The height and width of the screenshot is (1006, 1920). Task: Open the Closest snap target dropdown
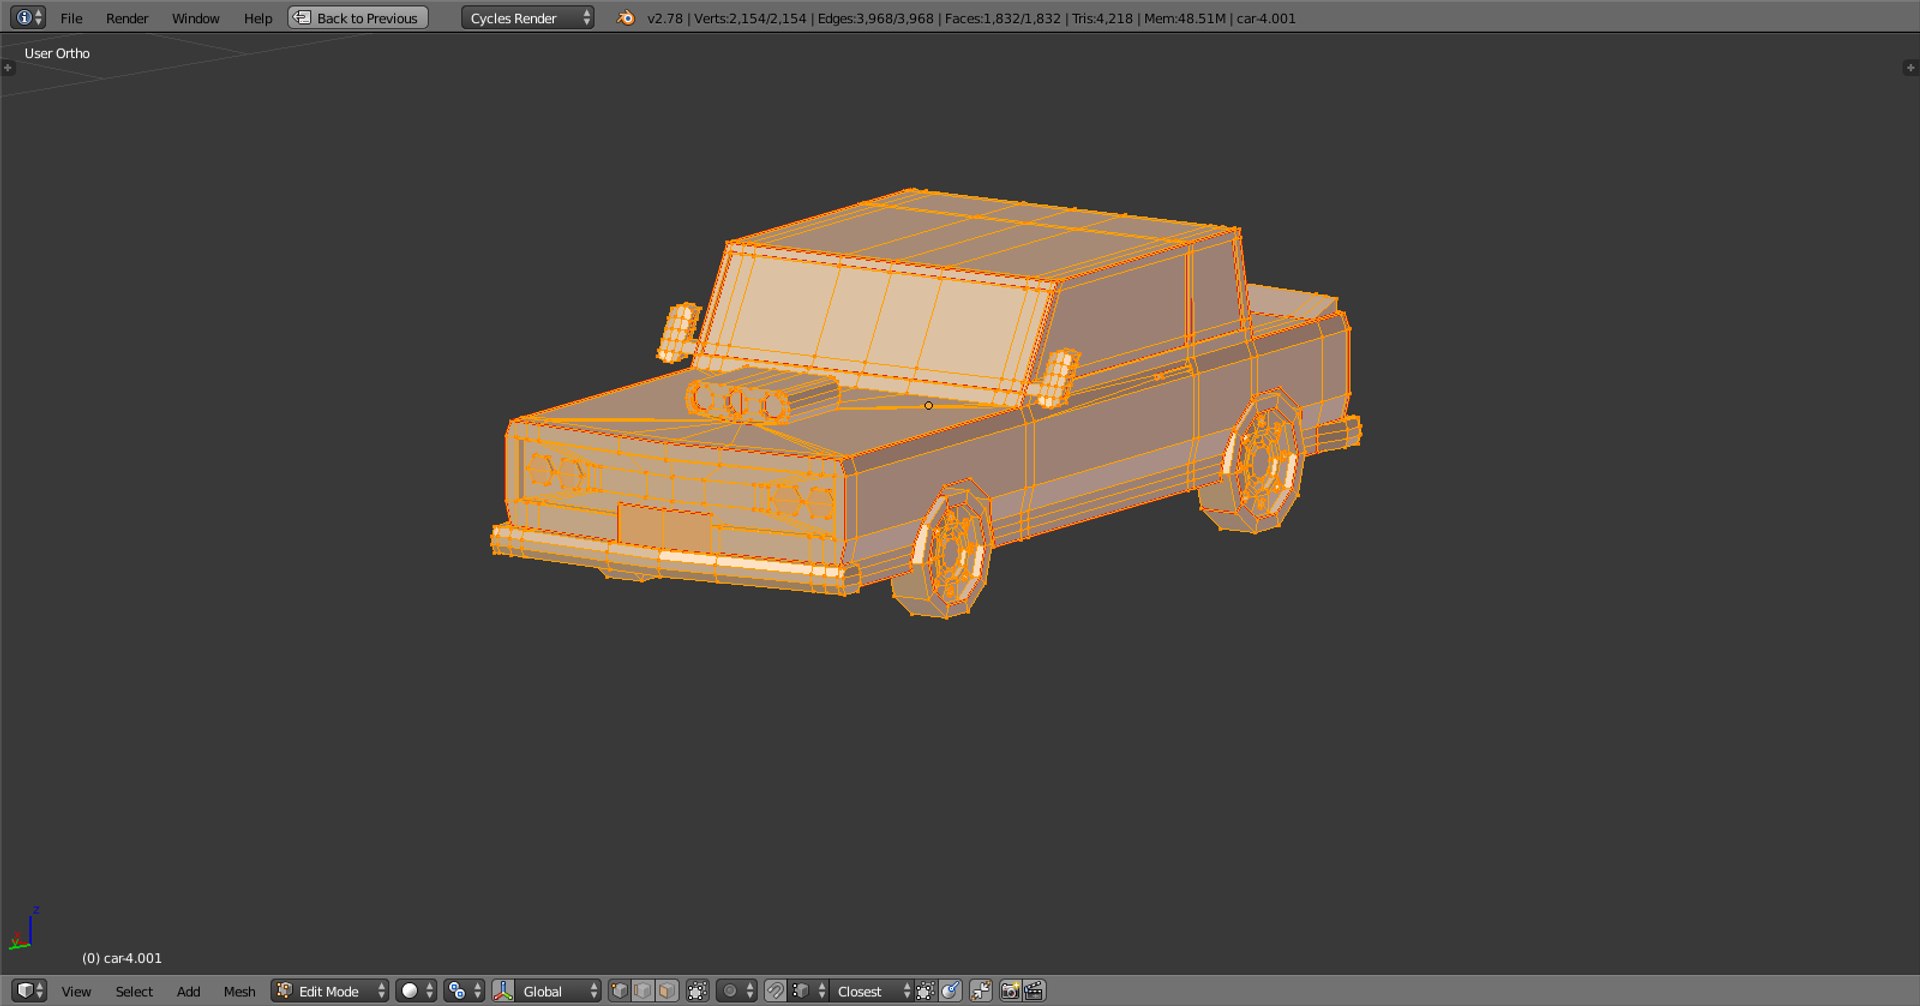pyautogui.click(x=872, y=991)
